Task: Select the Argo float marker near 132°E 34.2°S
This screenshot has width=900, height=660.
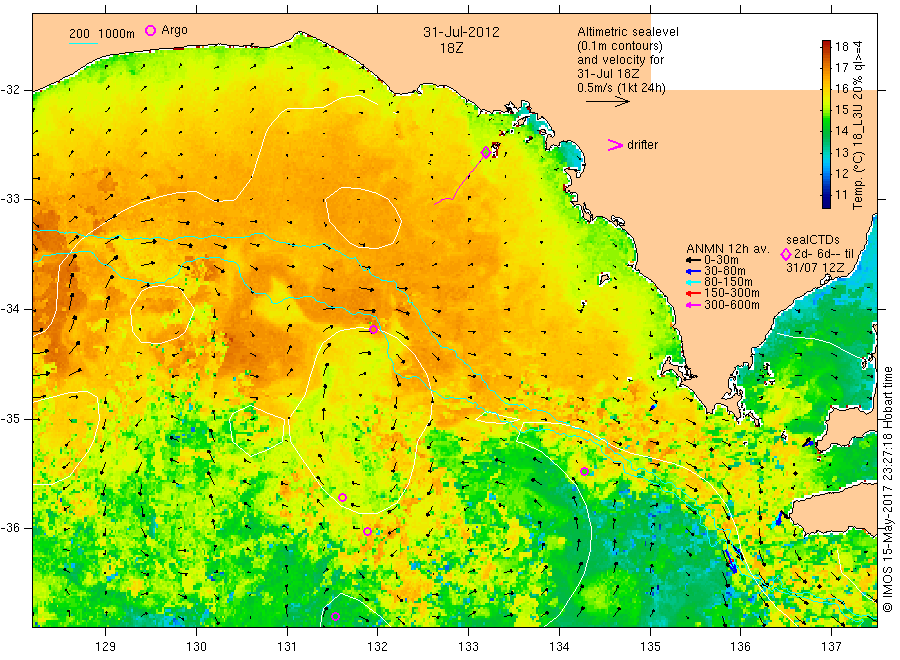Action: [374, 329]
